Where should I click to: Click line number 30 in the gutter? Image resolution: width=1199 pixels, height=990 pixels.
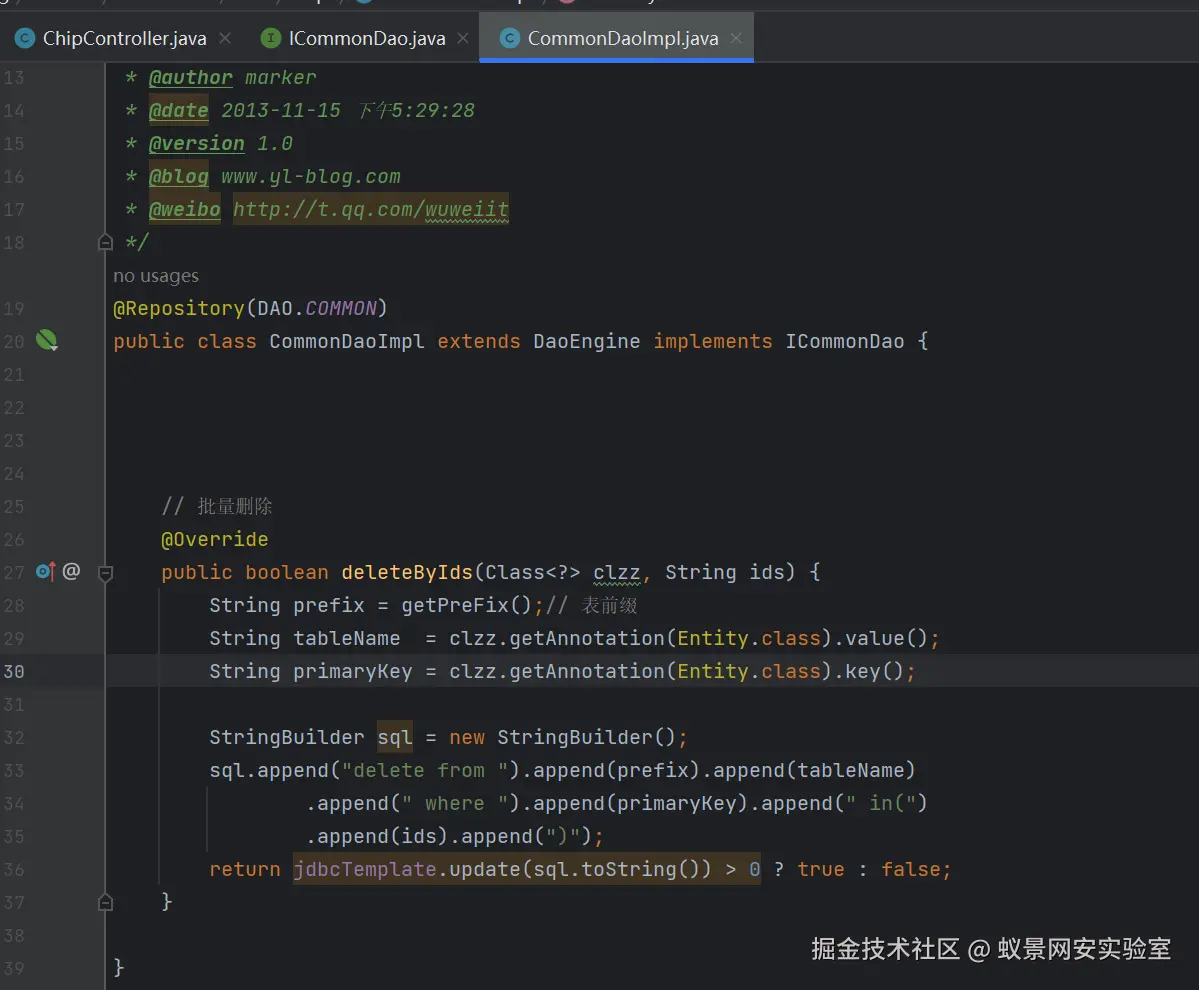(x=14, y=671)
